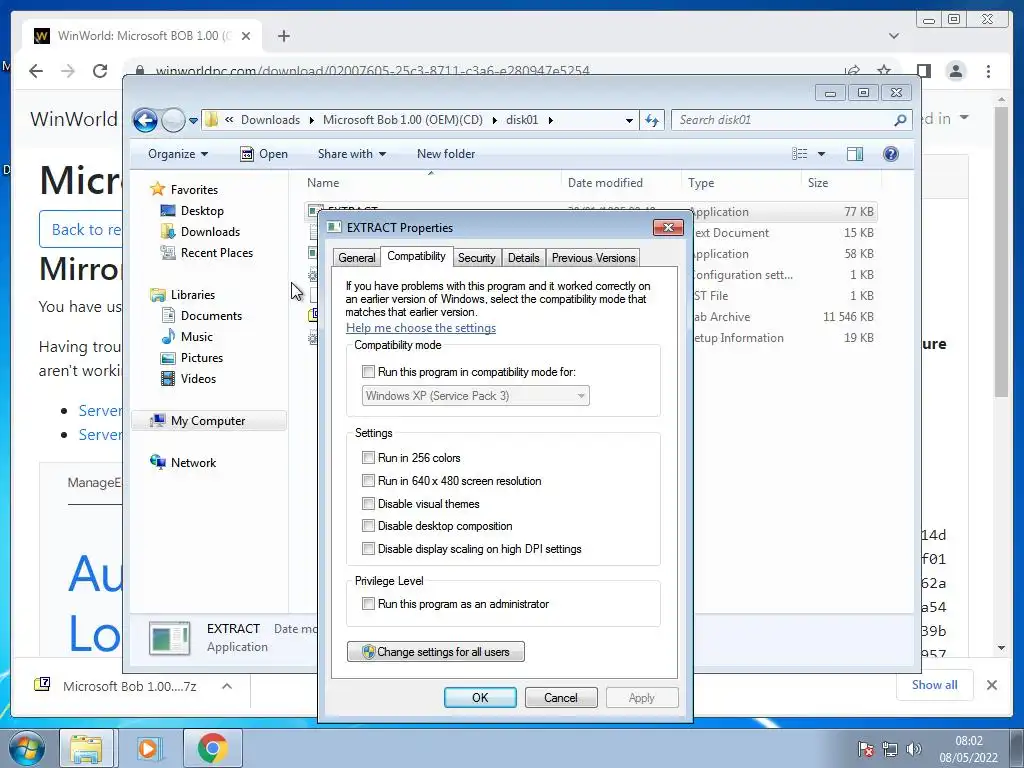Image resolution: width=1024 pixels, height=768 pixels.
Task: Click Cancel in EXTRACT Properties
Action: [561, 697]
